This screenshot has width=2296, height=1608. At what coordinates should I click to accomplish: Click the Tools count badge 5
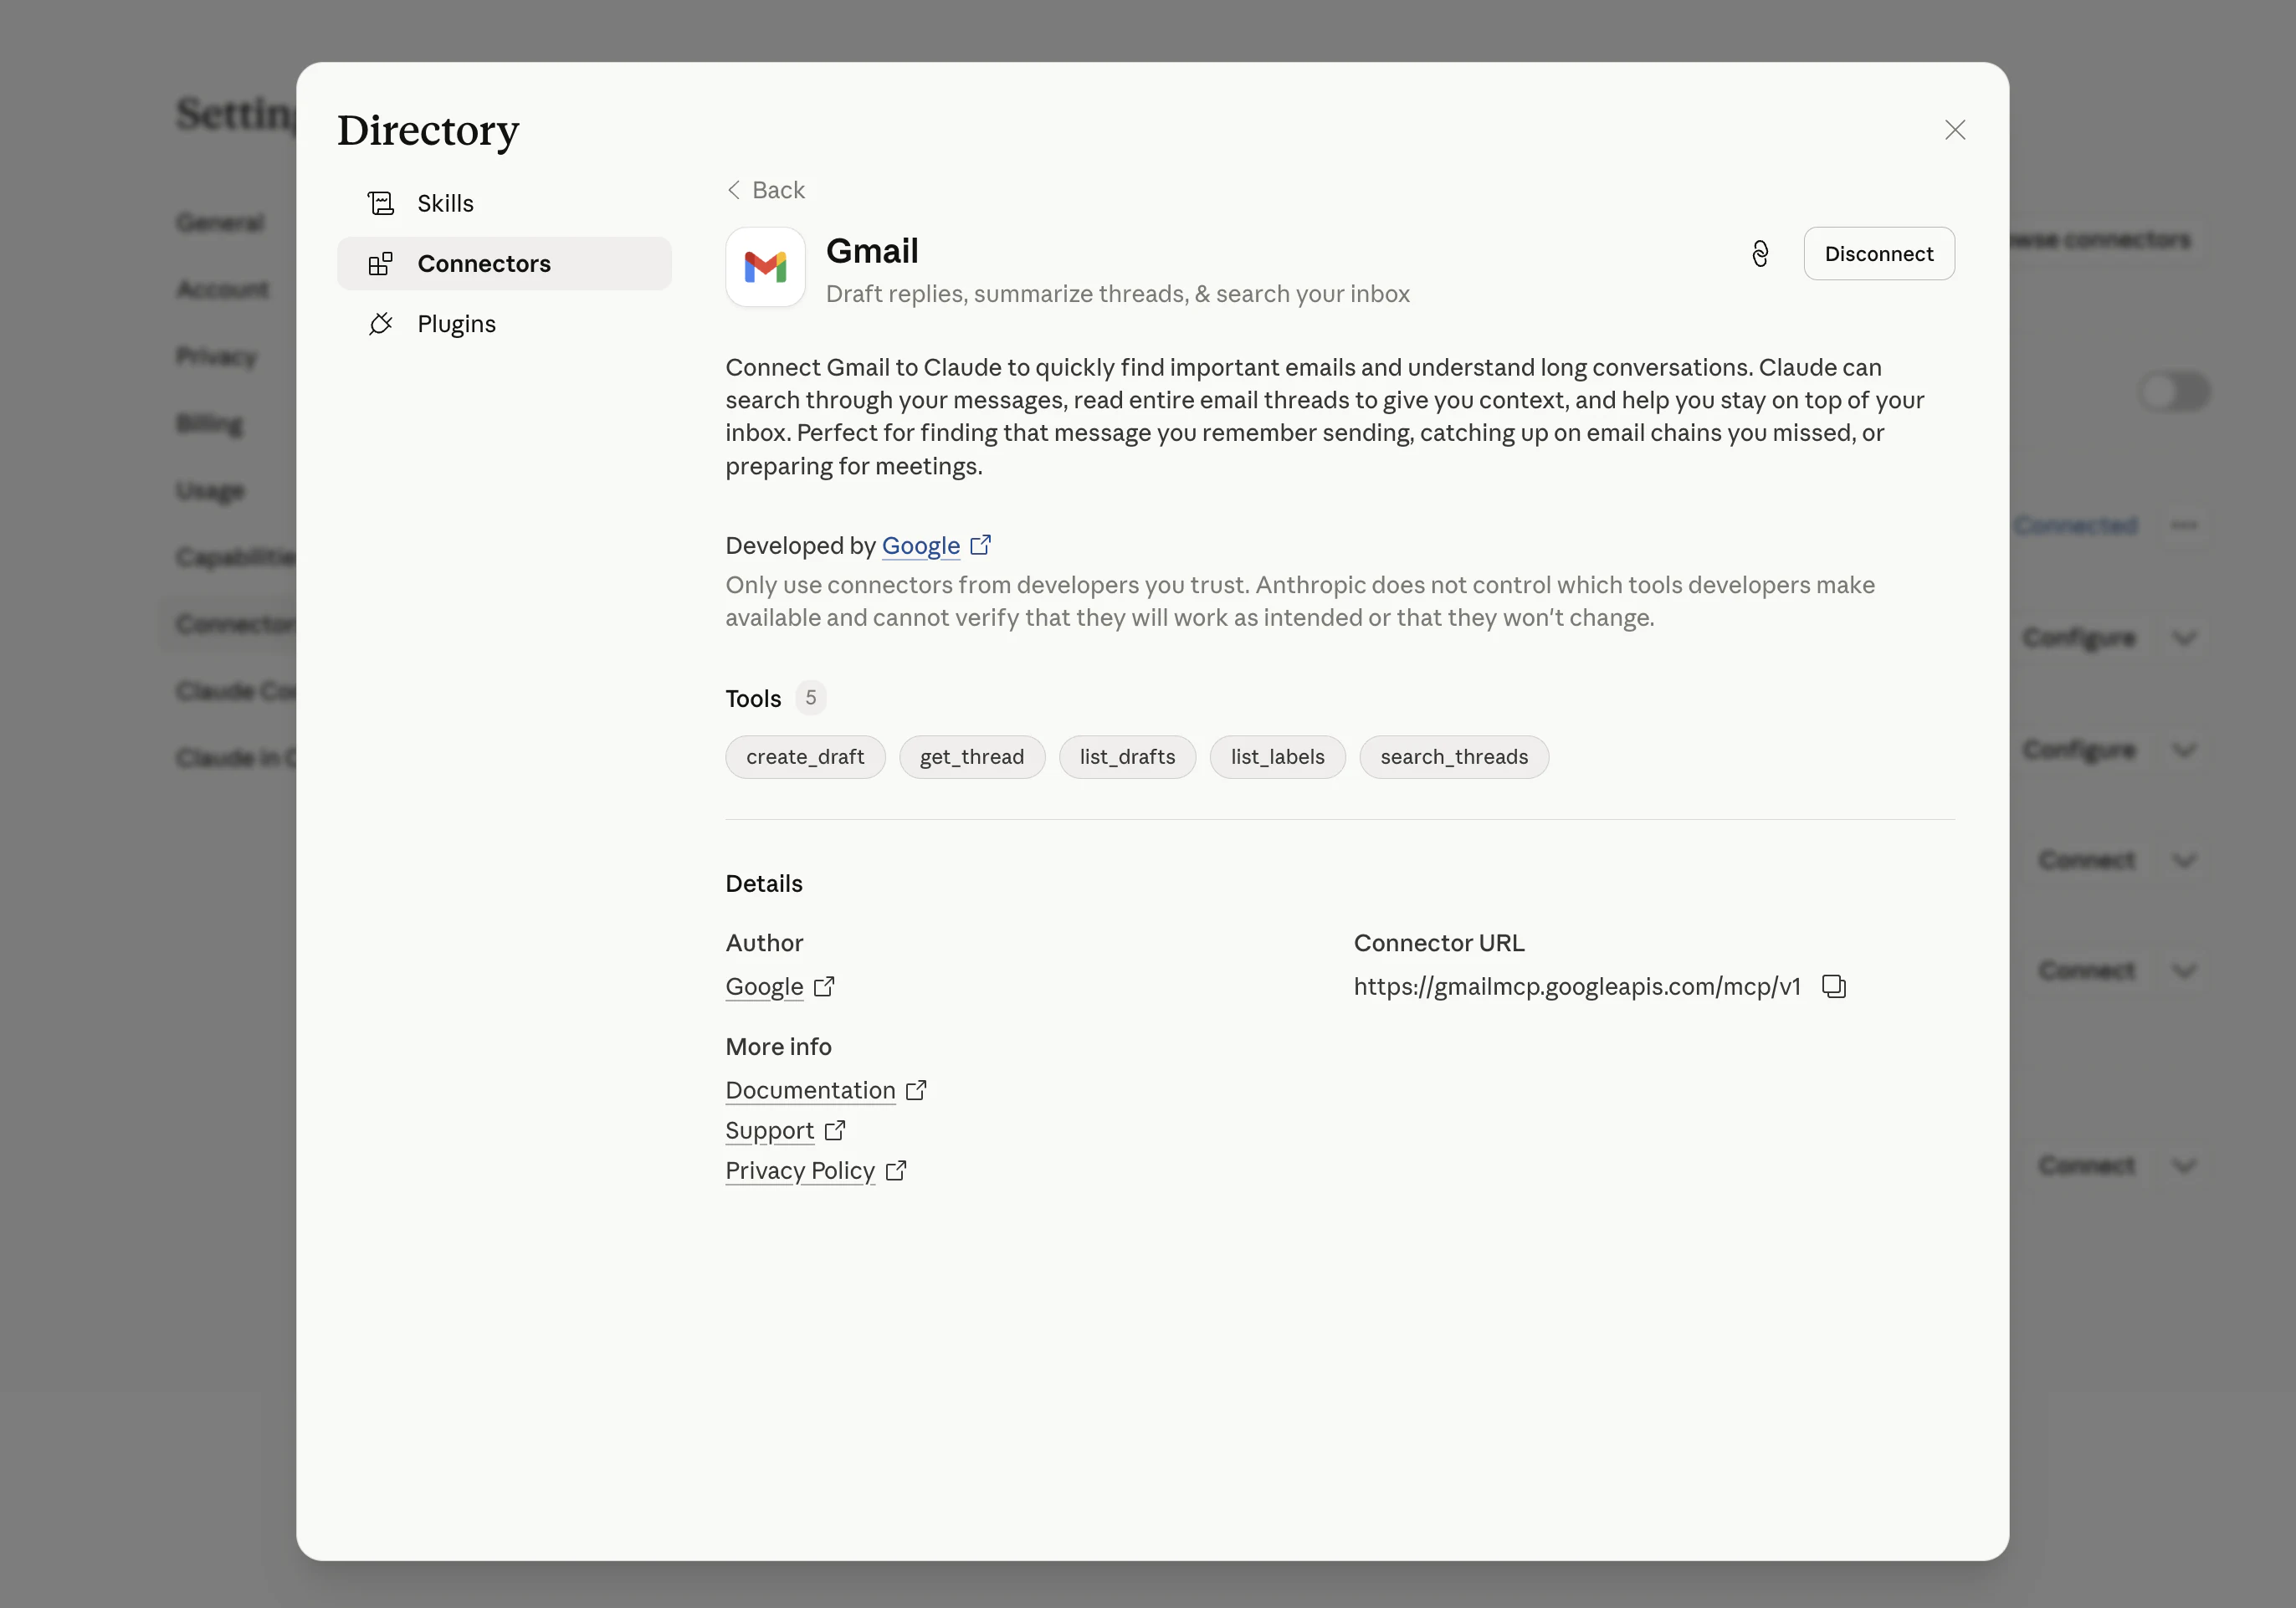point(811,698)
